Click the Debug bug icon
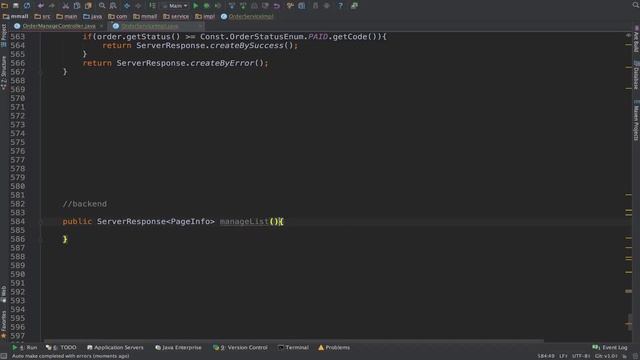 pos(207,6)
